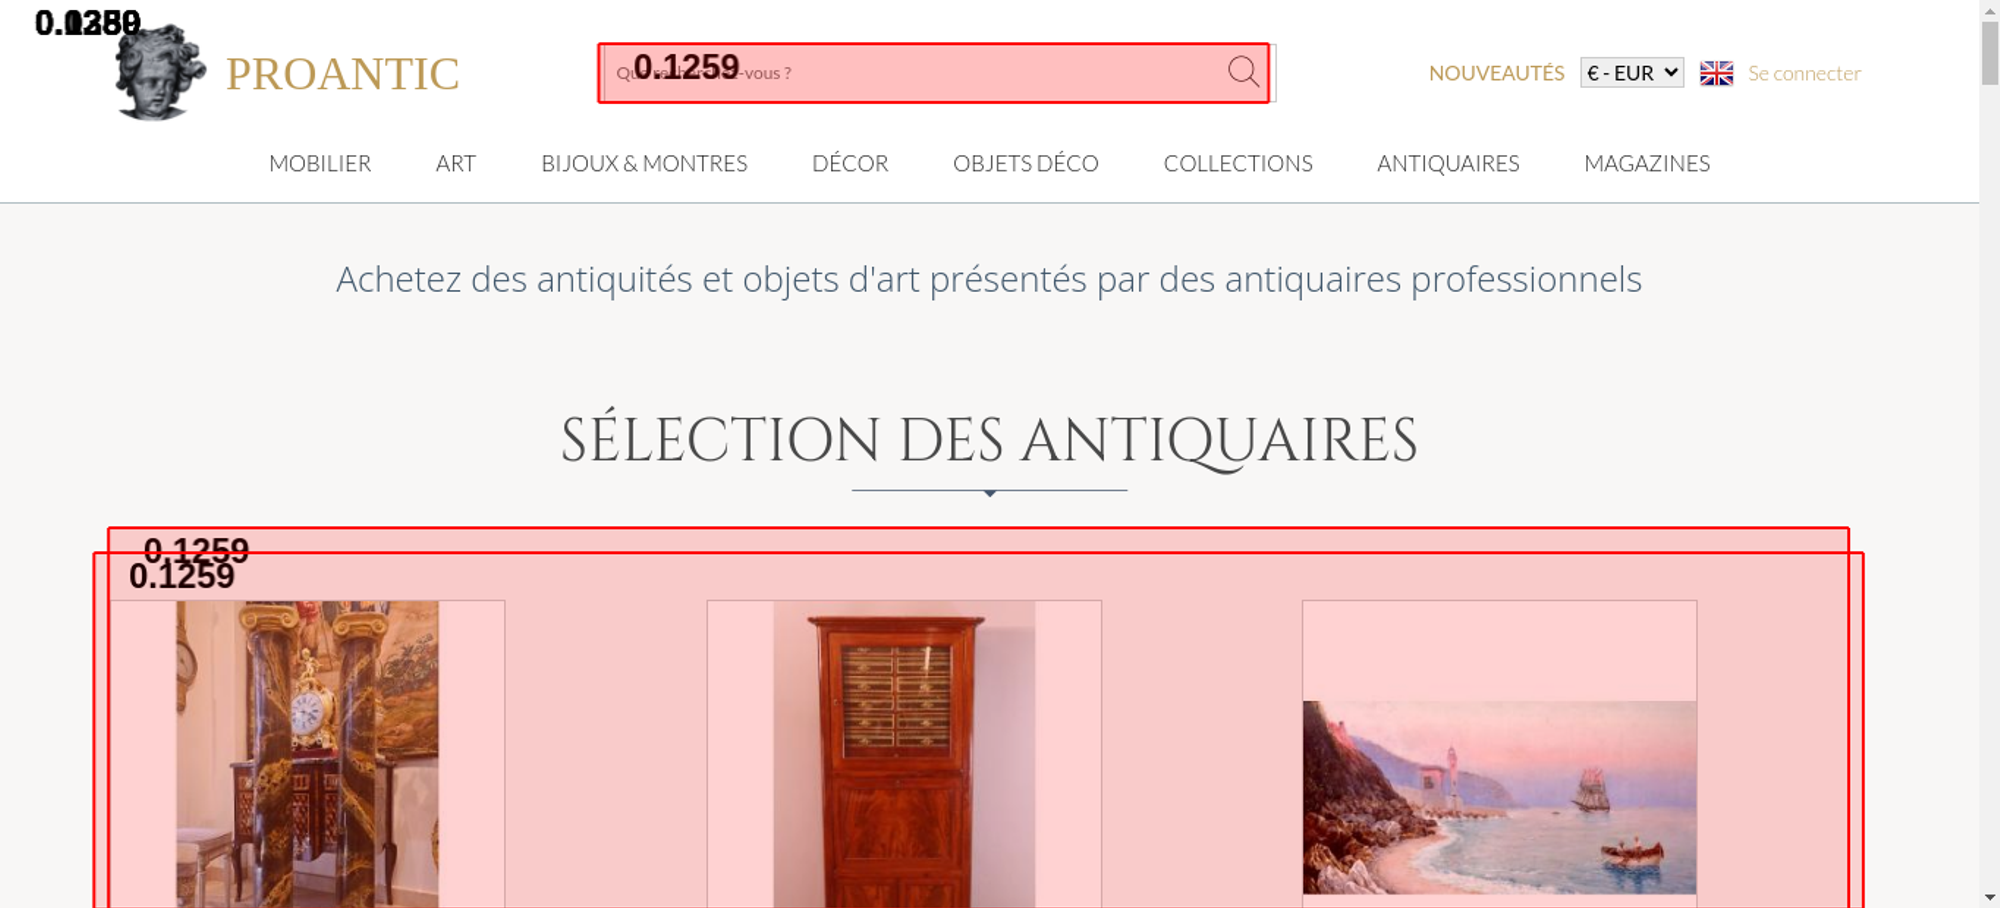
Task: Open the mahogany cabinet thumbnail
Action: pos(904,754)
